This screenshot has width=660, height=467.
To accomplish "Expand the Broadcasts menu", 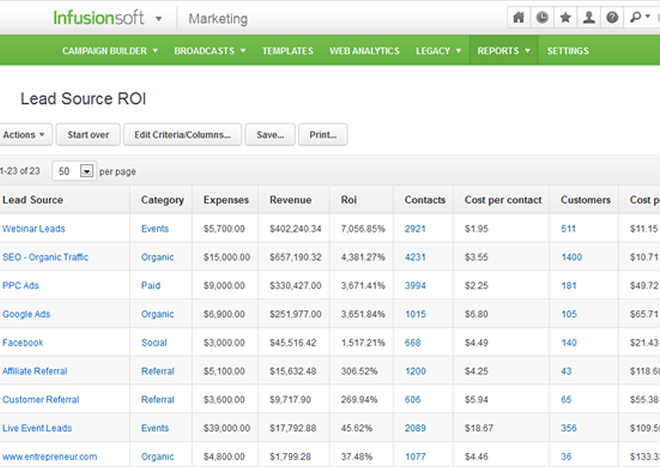I will click(x=210, y=51).
